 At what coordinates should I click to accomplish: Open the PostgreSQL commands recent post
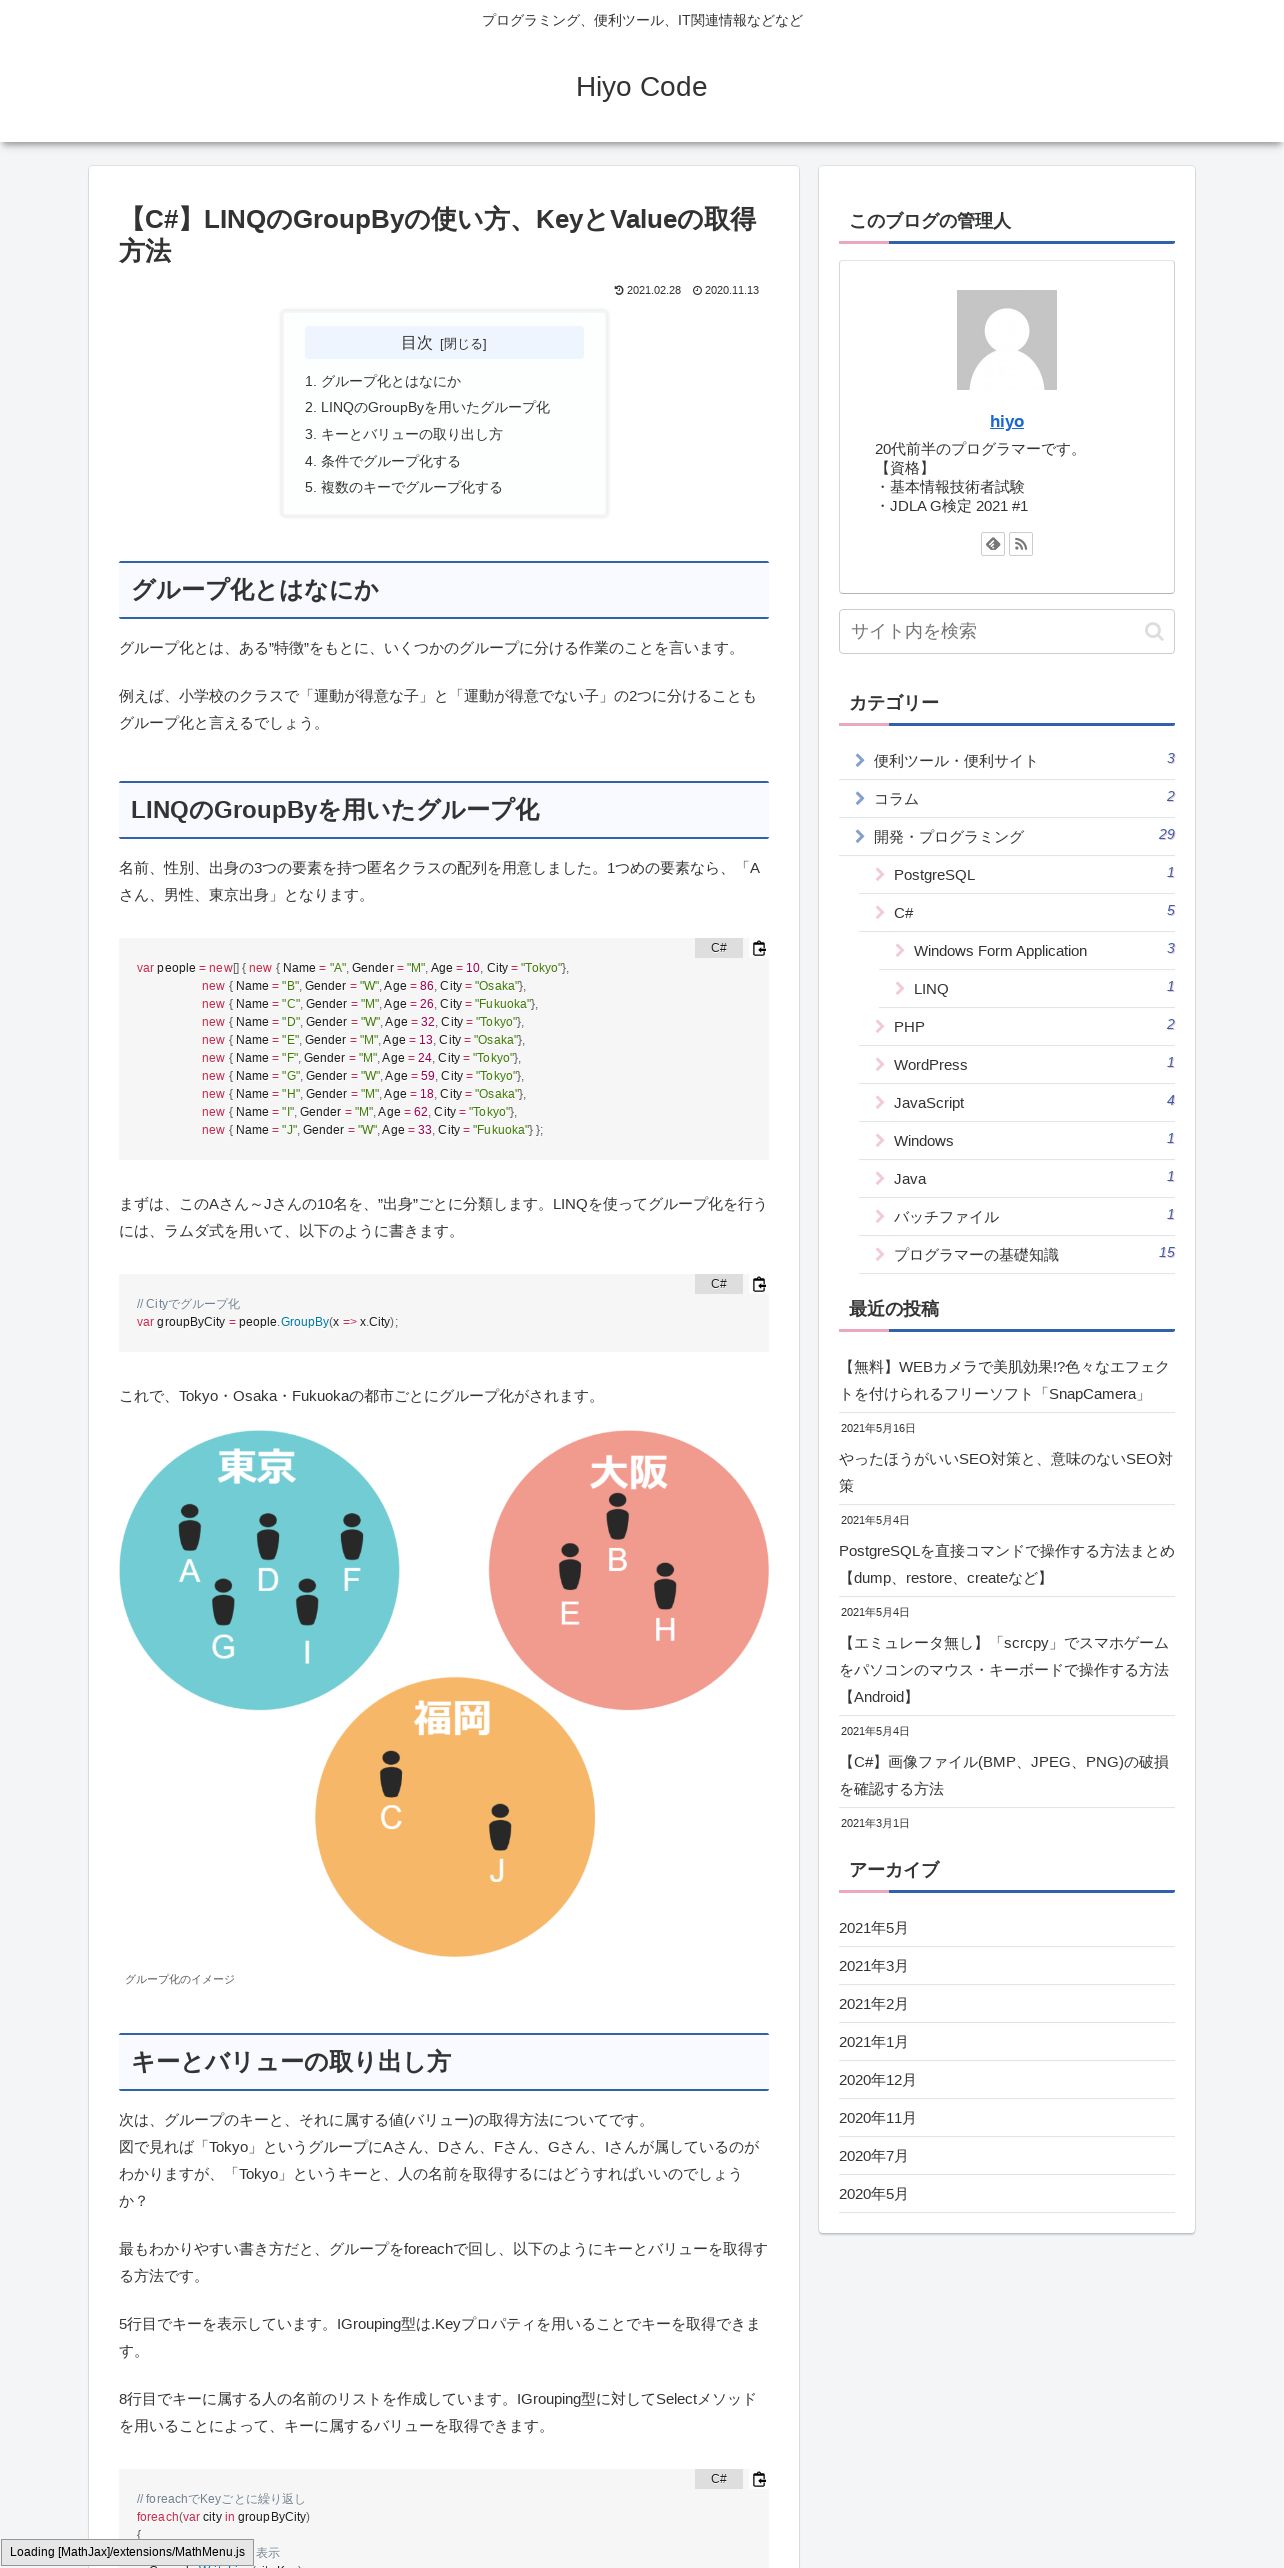pyautogui.click(x=1007, y=1565)
